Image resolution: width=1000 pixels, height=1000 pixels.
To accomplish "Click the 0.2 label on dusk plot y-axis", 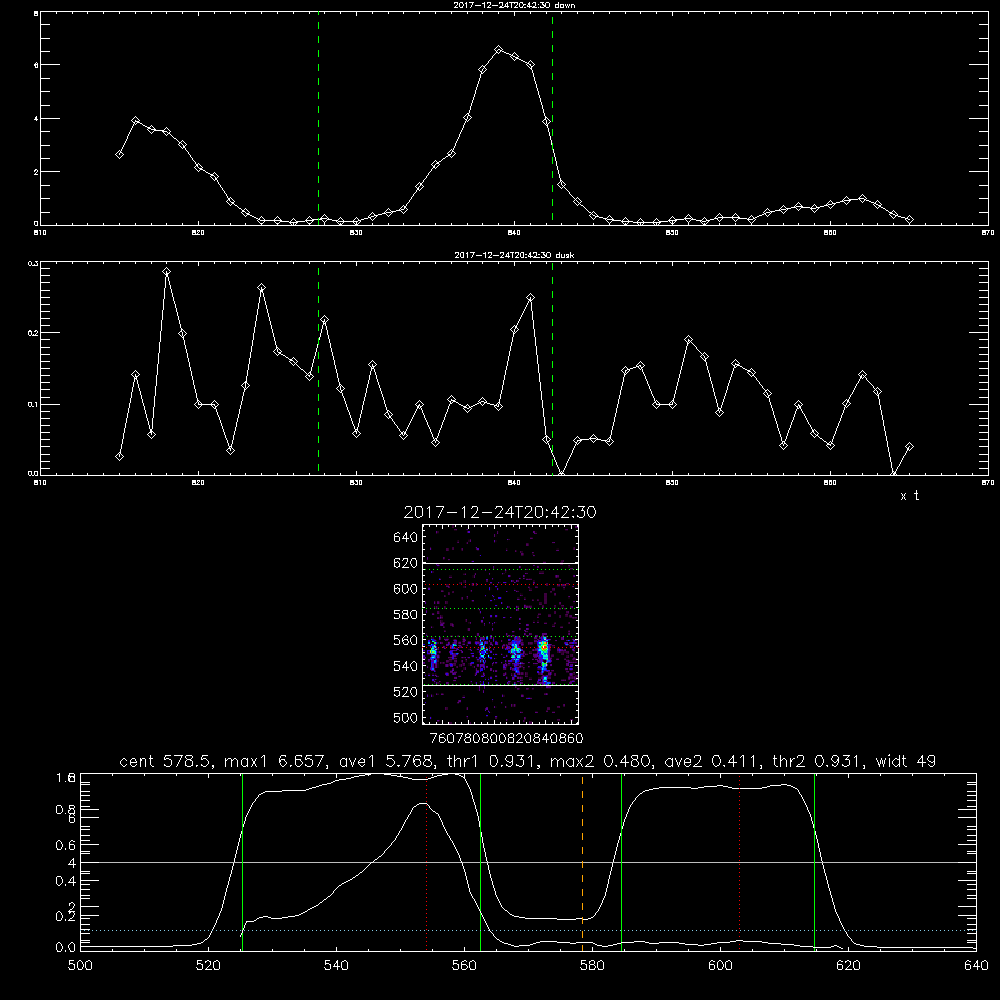I will 34,333.
